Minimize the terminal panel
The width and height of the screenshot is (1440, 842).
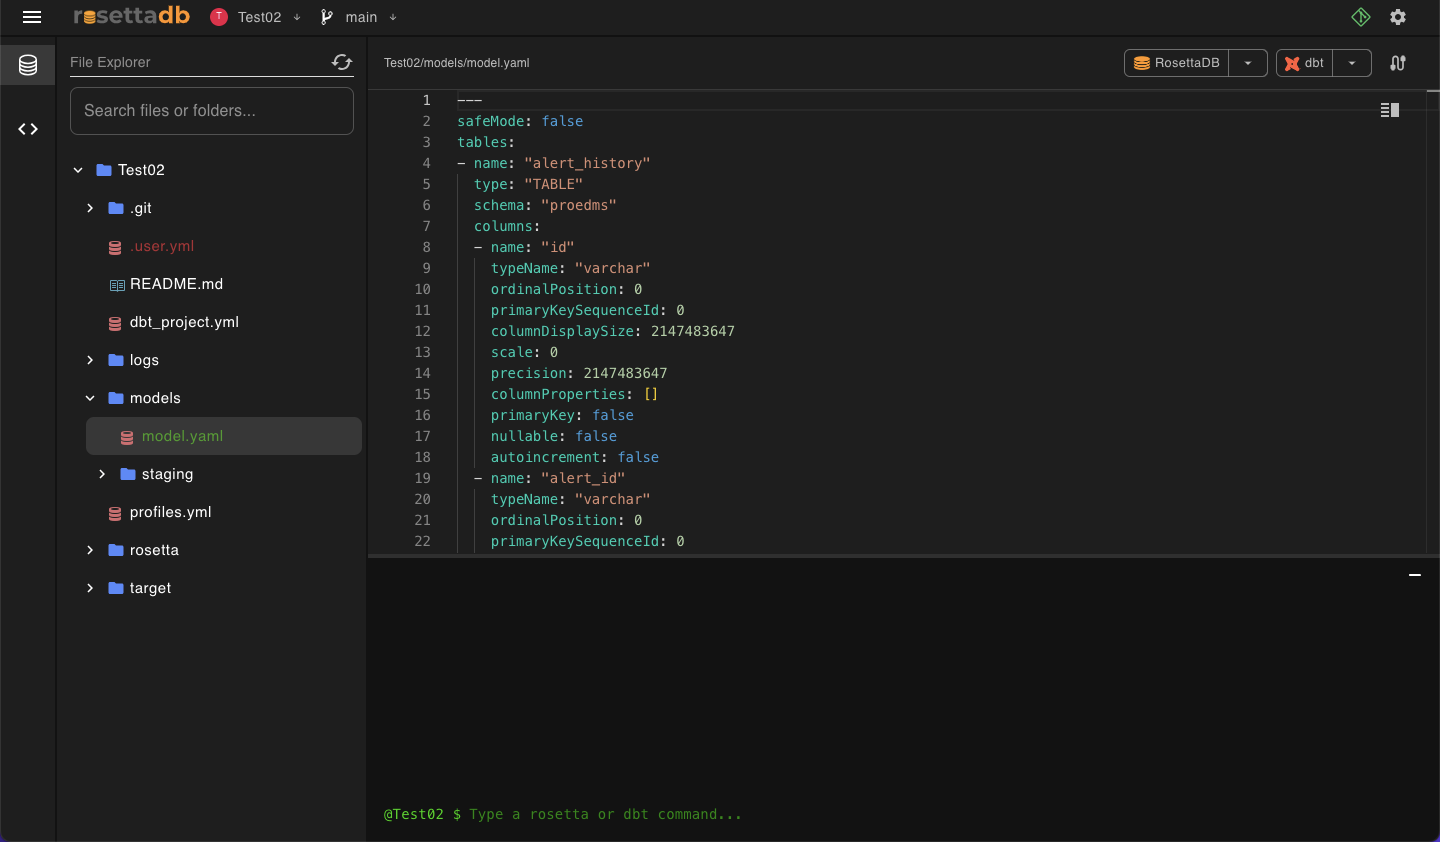pyautogui.click(x=1415, y=575)
